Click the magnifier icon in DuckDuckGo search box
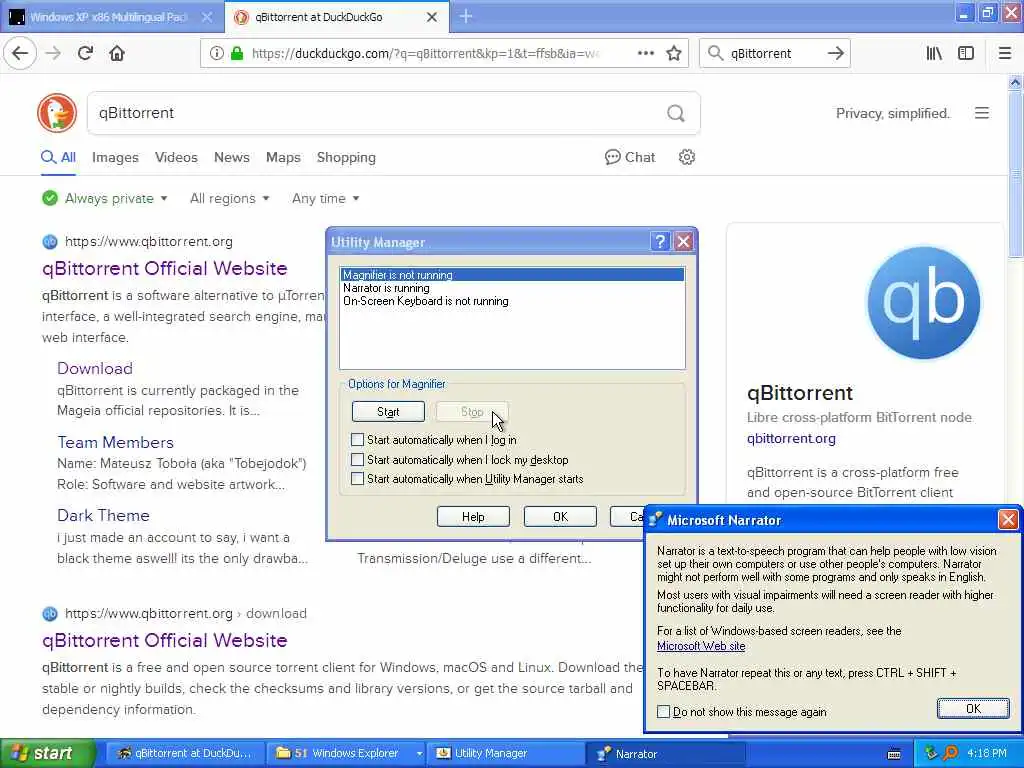 676,114
